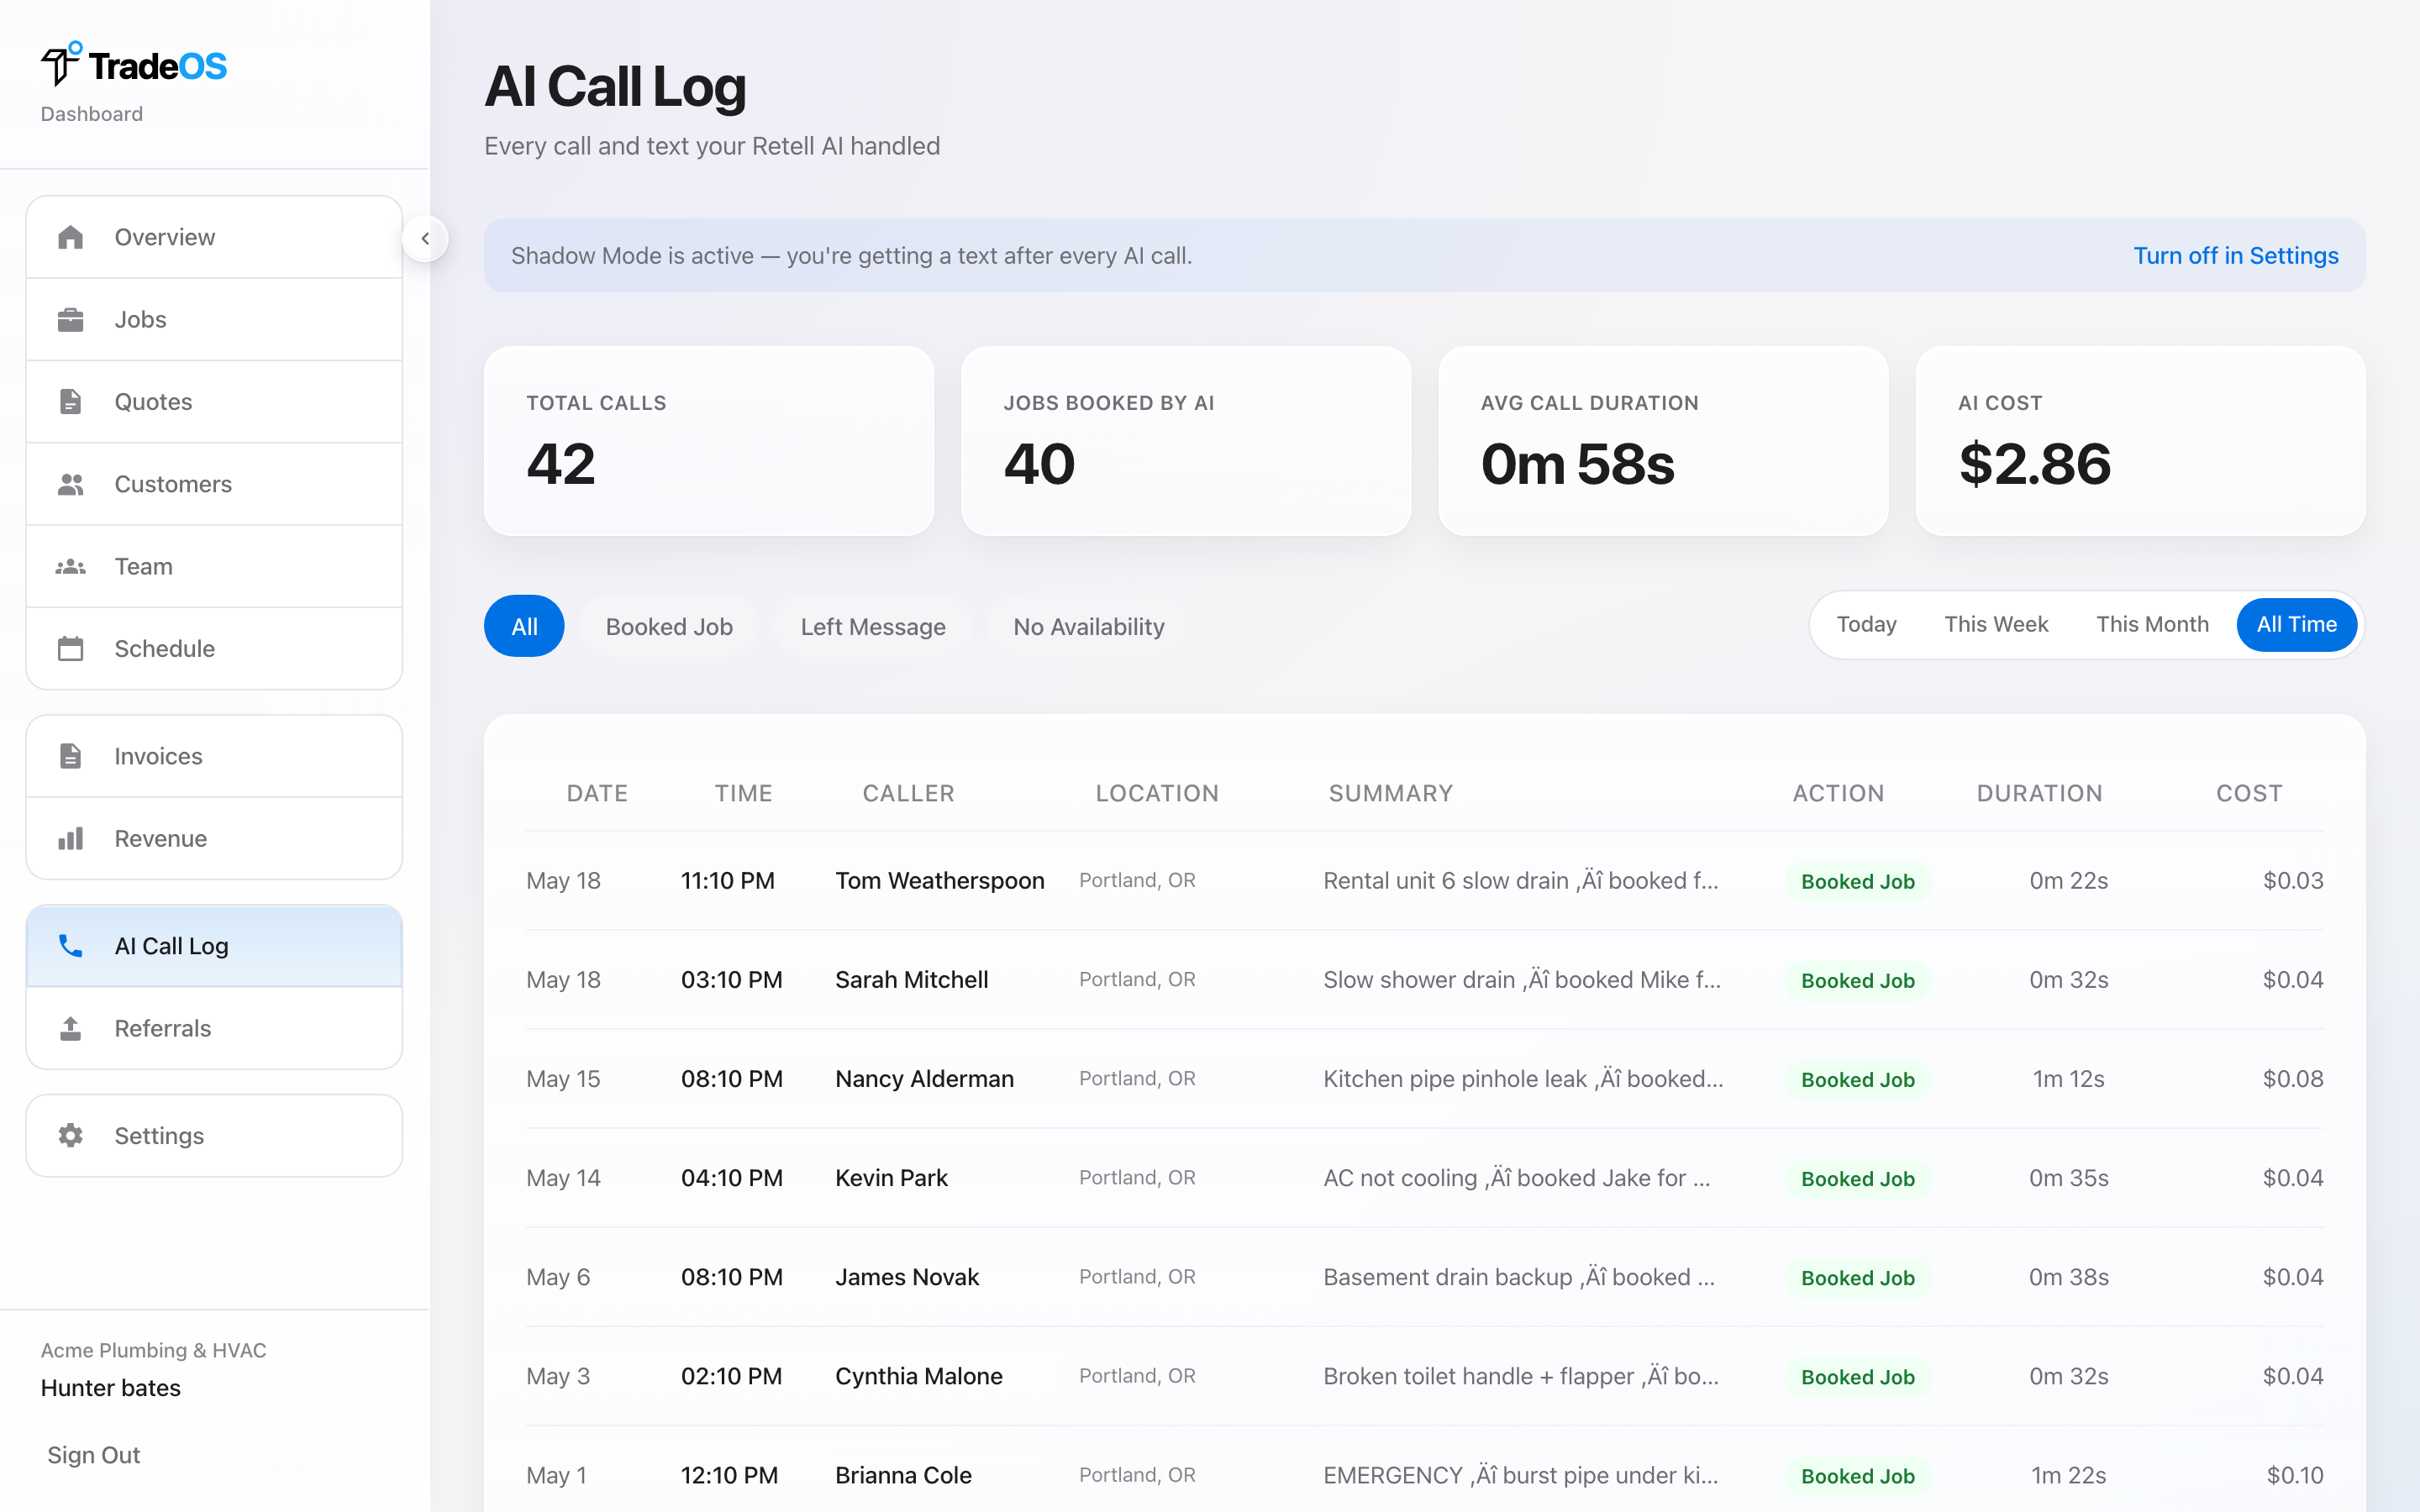
Task: Select caller Nancy Alderman
Action: [924, 1079]
